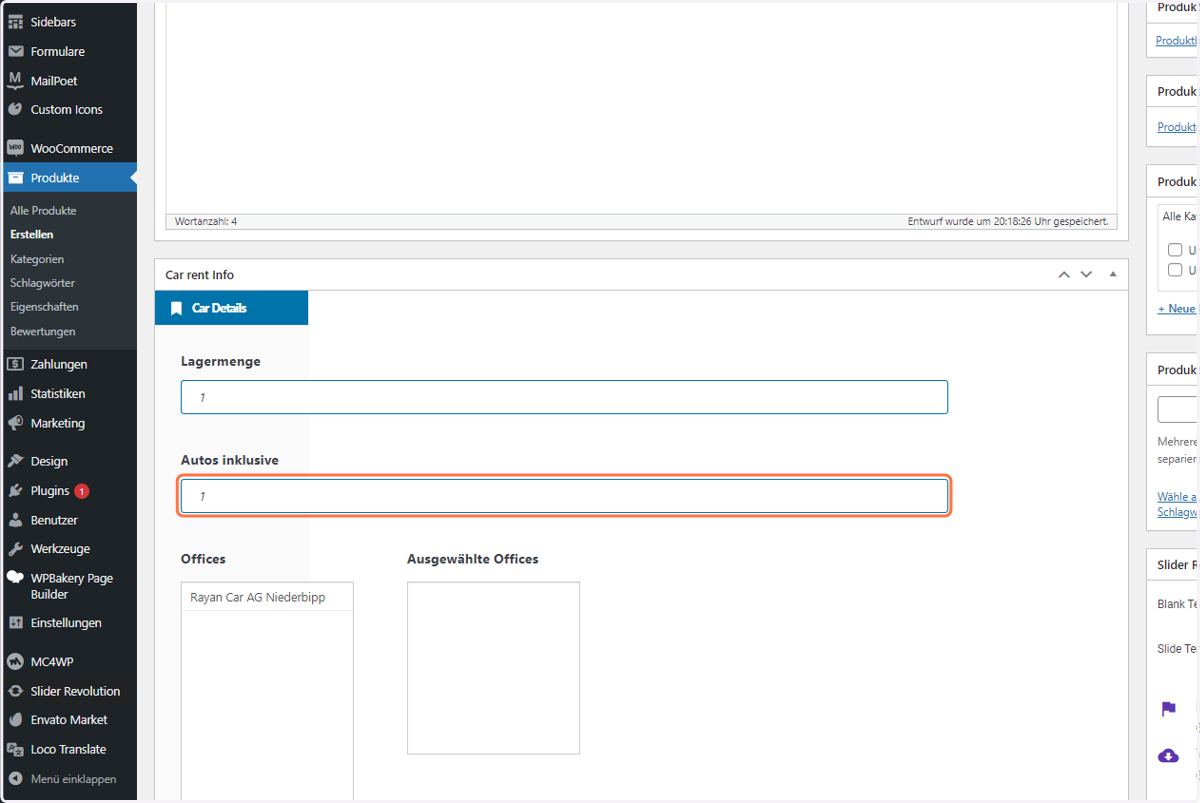Click the + Neue category link
The width and height of the screenshot is (1200, 803).
click(1177, 309)
